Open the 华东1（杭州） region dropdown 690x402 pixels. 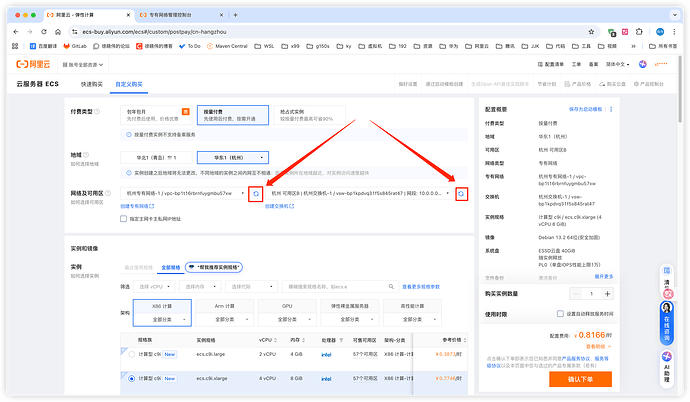coord(233,157)
